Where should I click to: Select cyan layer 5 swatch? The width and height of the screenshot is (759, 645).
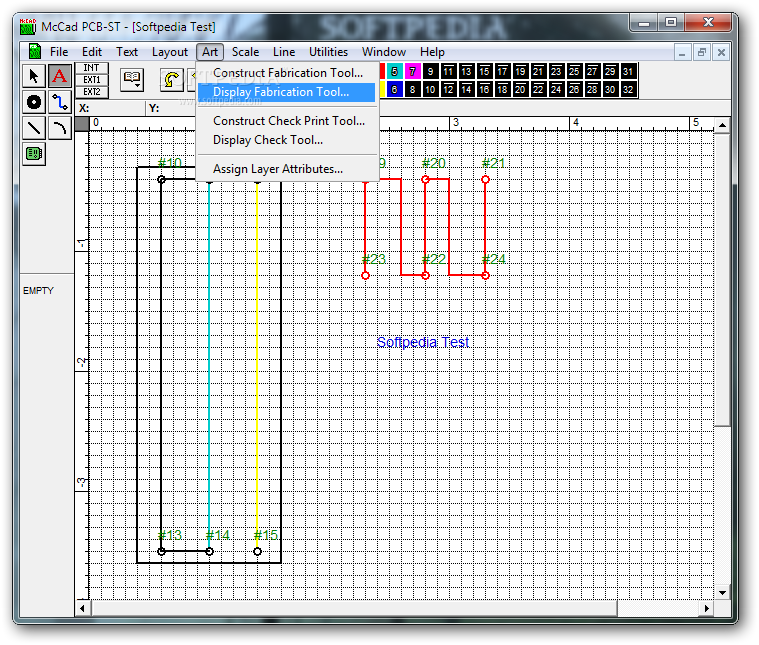[395, 72]
